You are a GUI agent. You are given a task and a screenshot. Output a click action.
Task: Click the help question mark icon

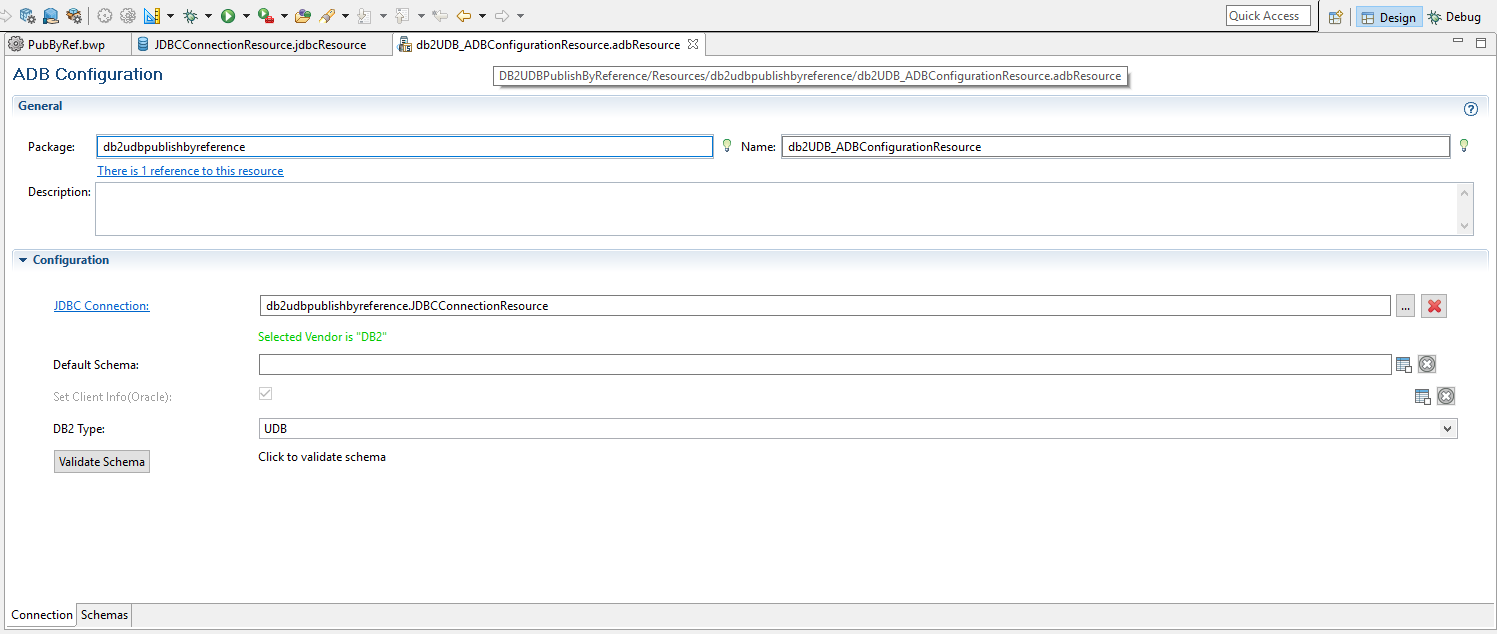(1470, 110)
